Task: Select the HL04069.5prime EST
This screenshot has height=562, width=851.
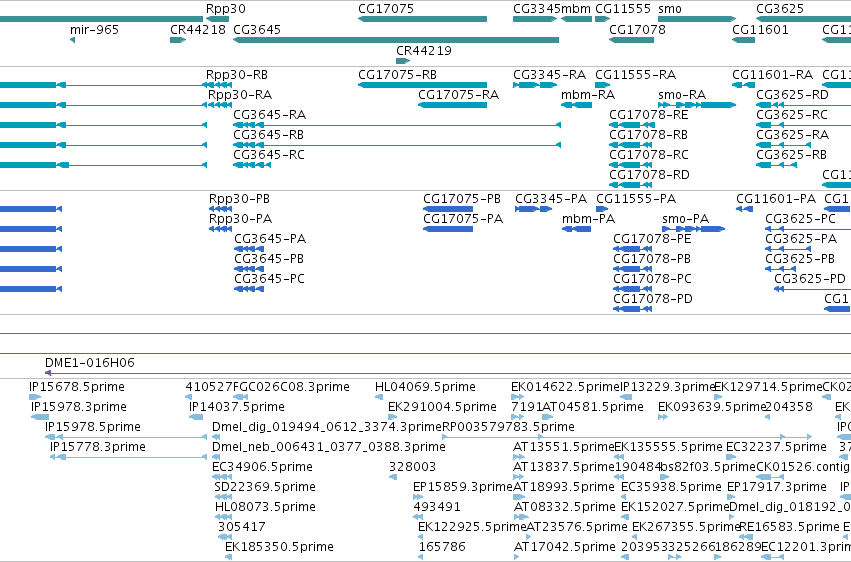Action: (x=379, y=398)
